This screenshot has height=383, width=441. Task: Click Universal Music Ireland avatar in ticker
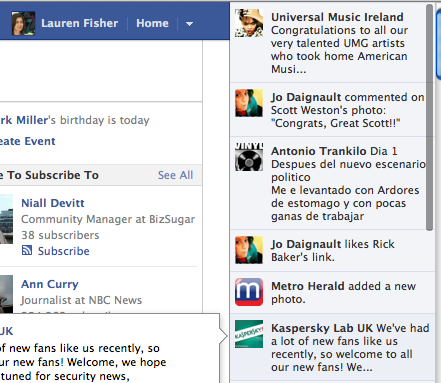pos(249,23)
